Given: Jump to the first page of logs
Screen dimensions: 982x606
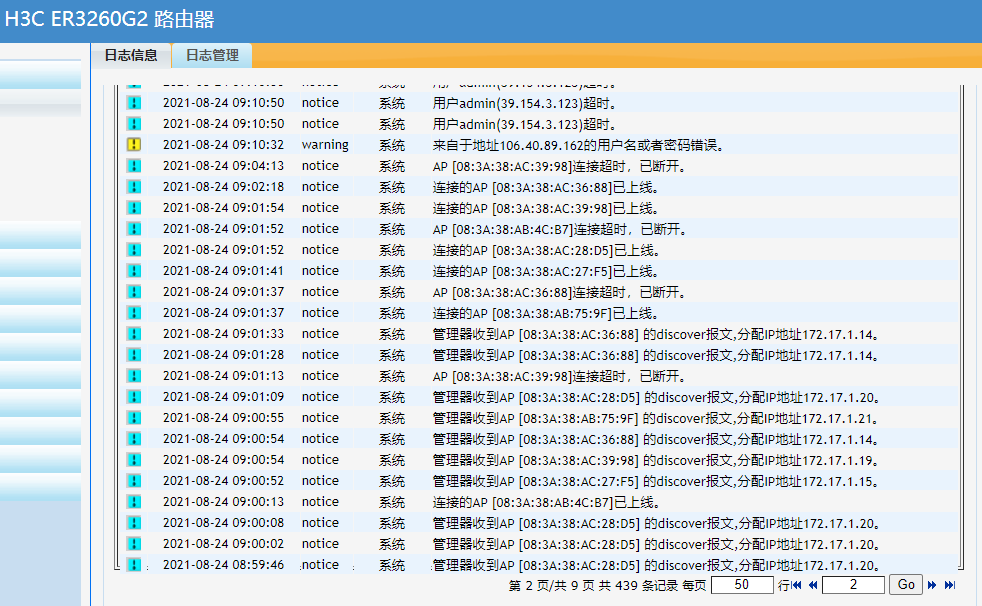Looking at the screenshot, I should coord(797,585).
